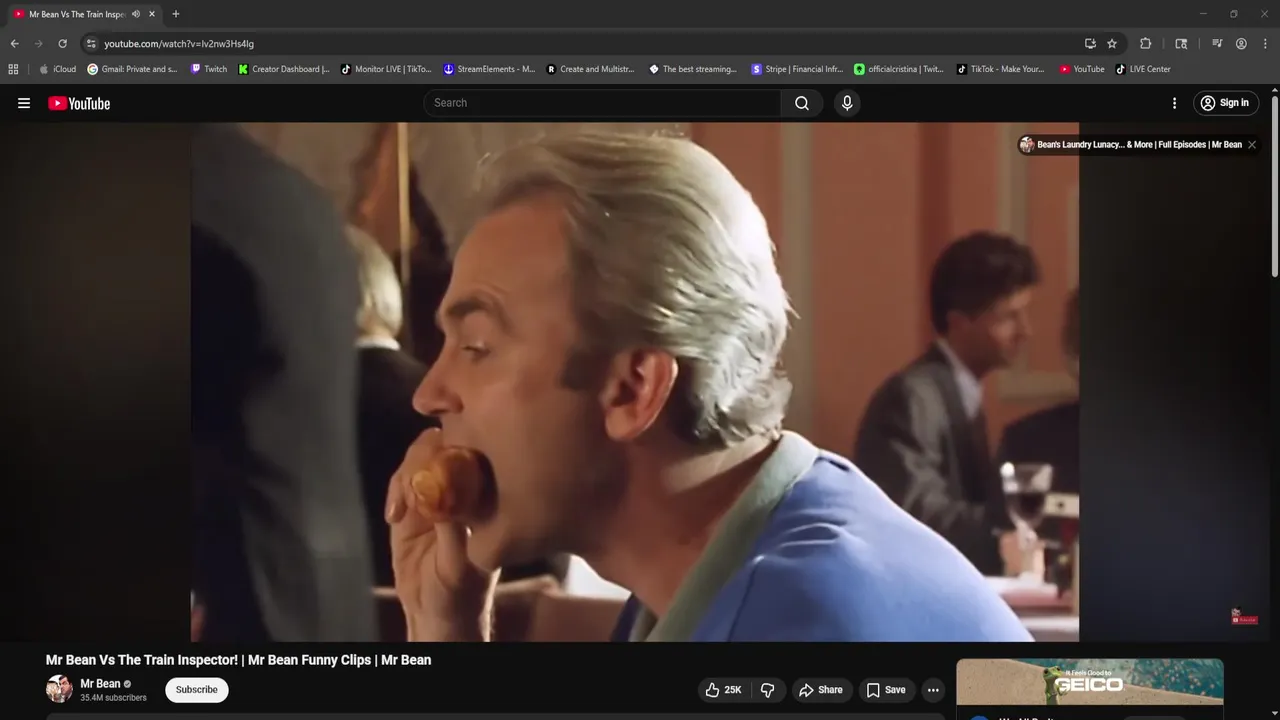The height and width of the screenshot is (720, 1280).
Task: Click the 35.4M subscribers text
Action: click(113, 698)
